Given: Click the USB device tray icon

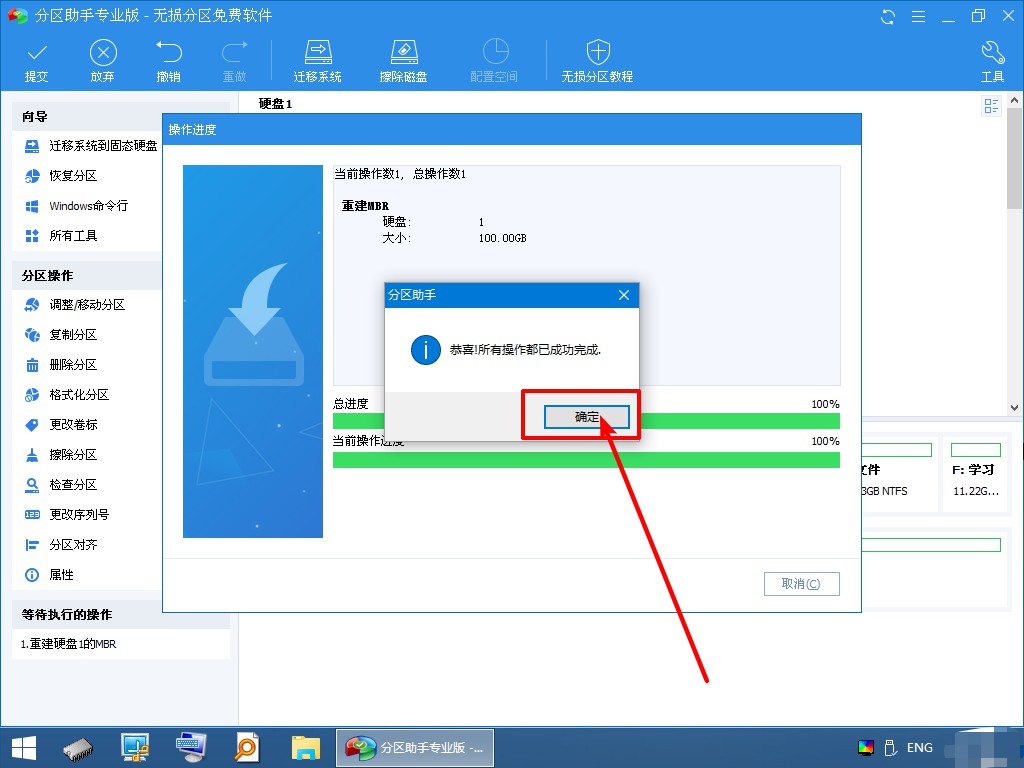Looking at the screenshot, I should [889, 748].
